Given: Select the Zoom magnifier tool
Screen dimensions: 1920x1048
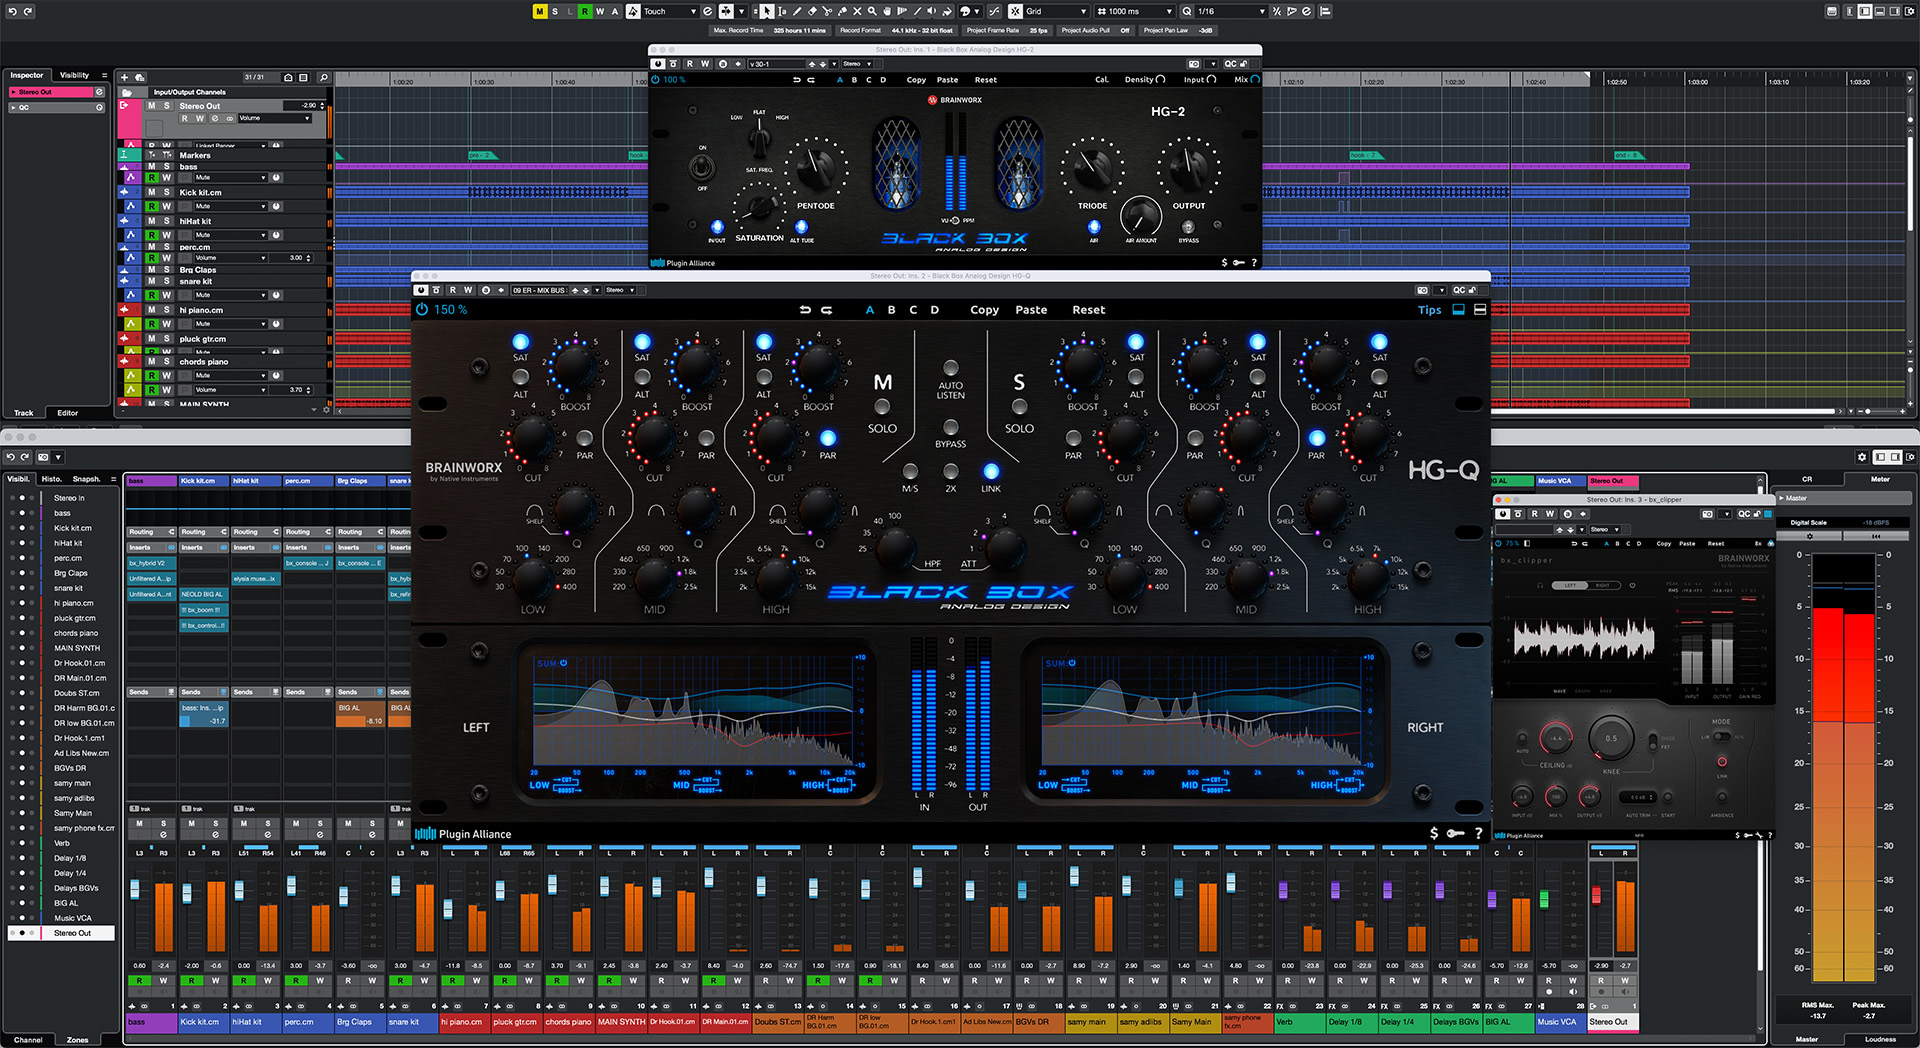Looking at the screenshot, I should (x=872, y=11).
